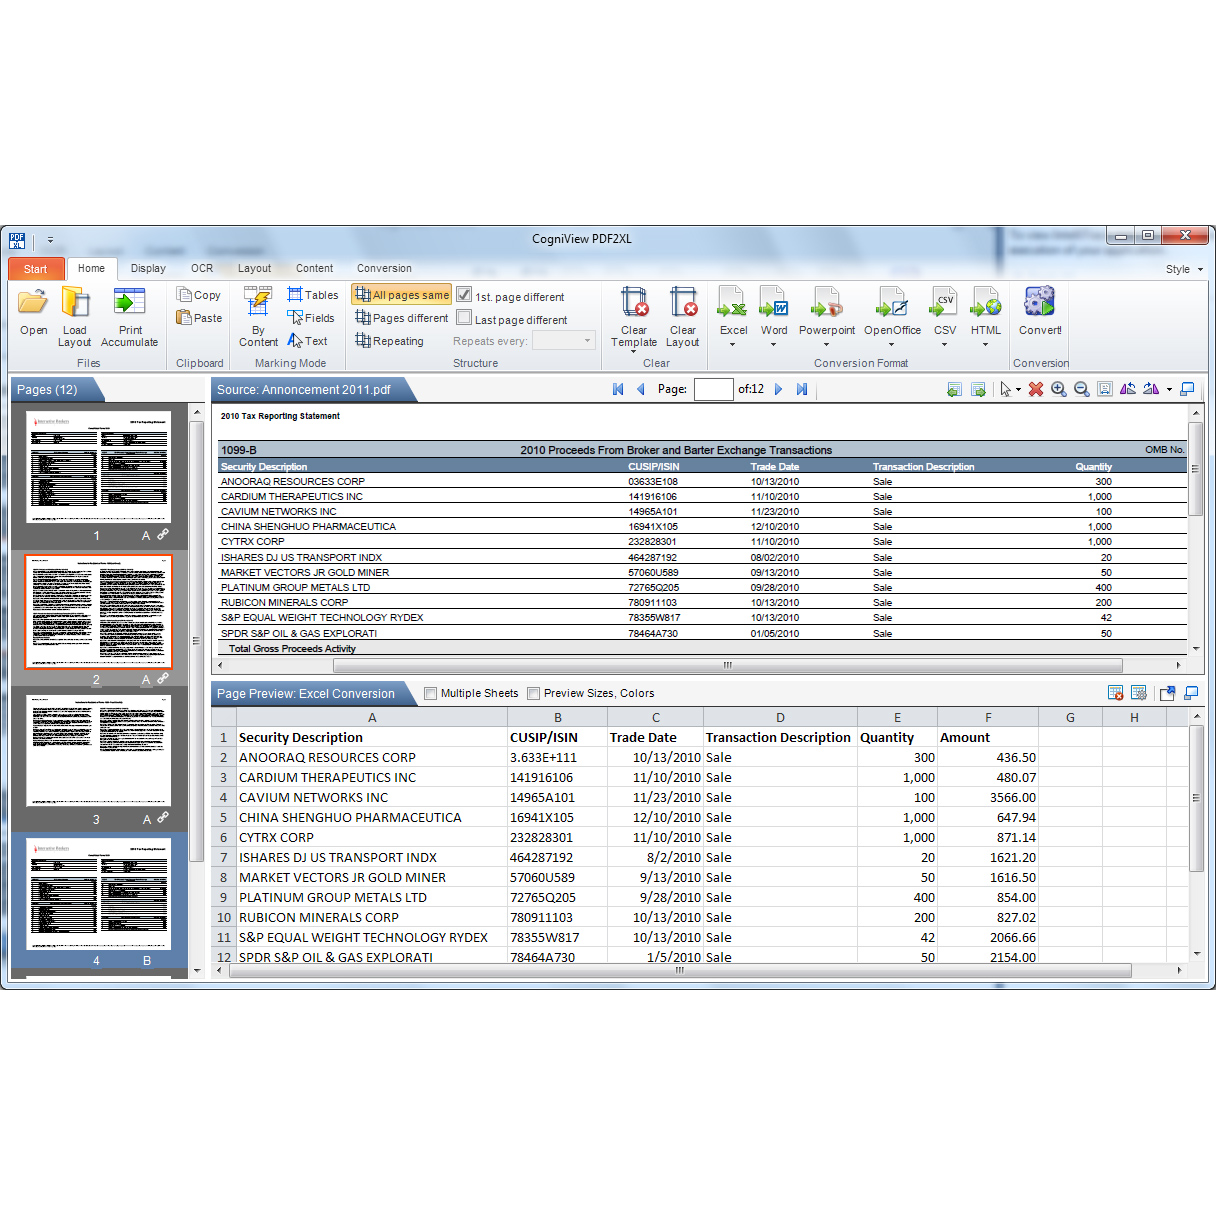
Task: Click preview table icon with red X
Action: pos(1116,693)
